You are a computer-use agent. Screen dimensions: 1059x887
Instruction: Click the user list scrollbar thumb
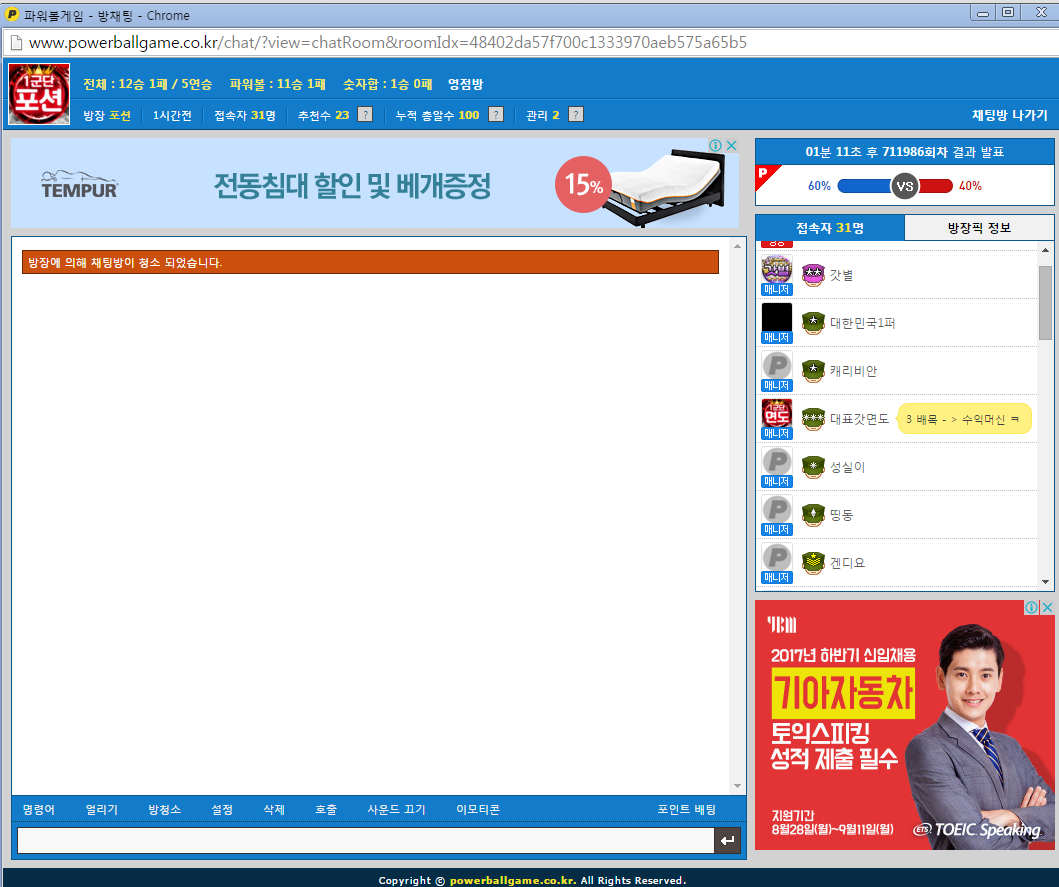[1045, 303]
